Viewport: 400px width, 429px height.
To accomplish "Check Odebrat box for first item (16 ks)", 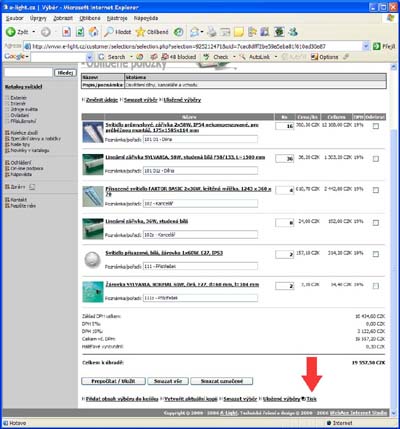I will coord(376,126).
